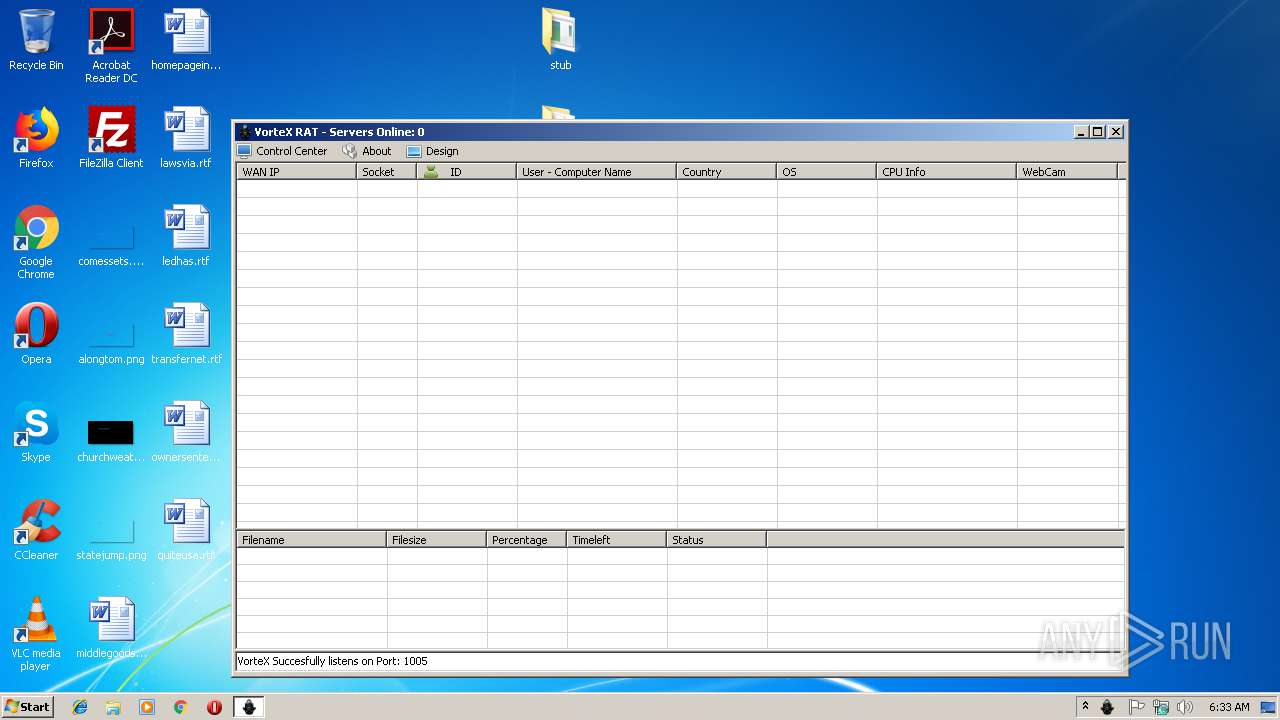This screenshot has height=720, width=1280.
Task: Click VorteX tray icon in notification area
Action: [1108, 707]
